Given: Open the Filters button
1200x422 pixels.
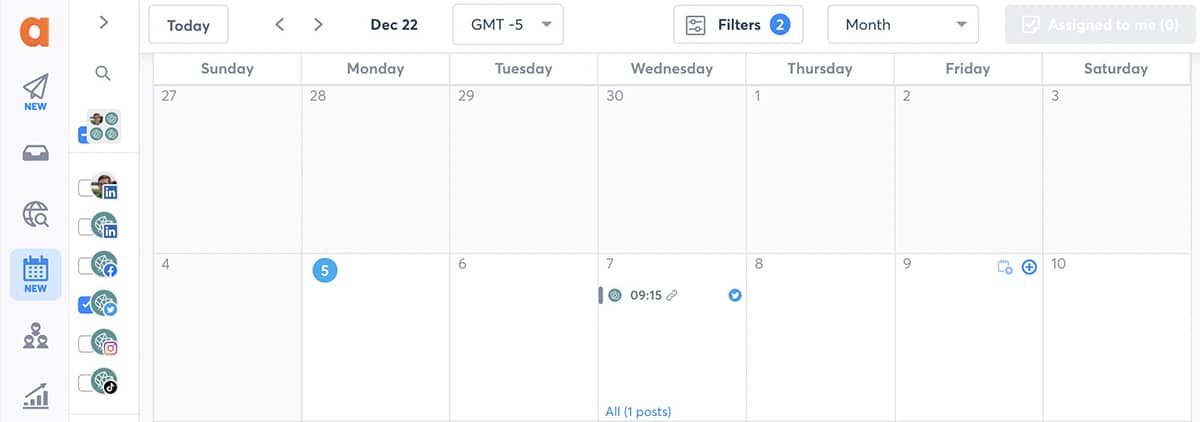Looking at the screenshot, I should click(738, 25).
